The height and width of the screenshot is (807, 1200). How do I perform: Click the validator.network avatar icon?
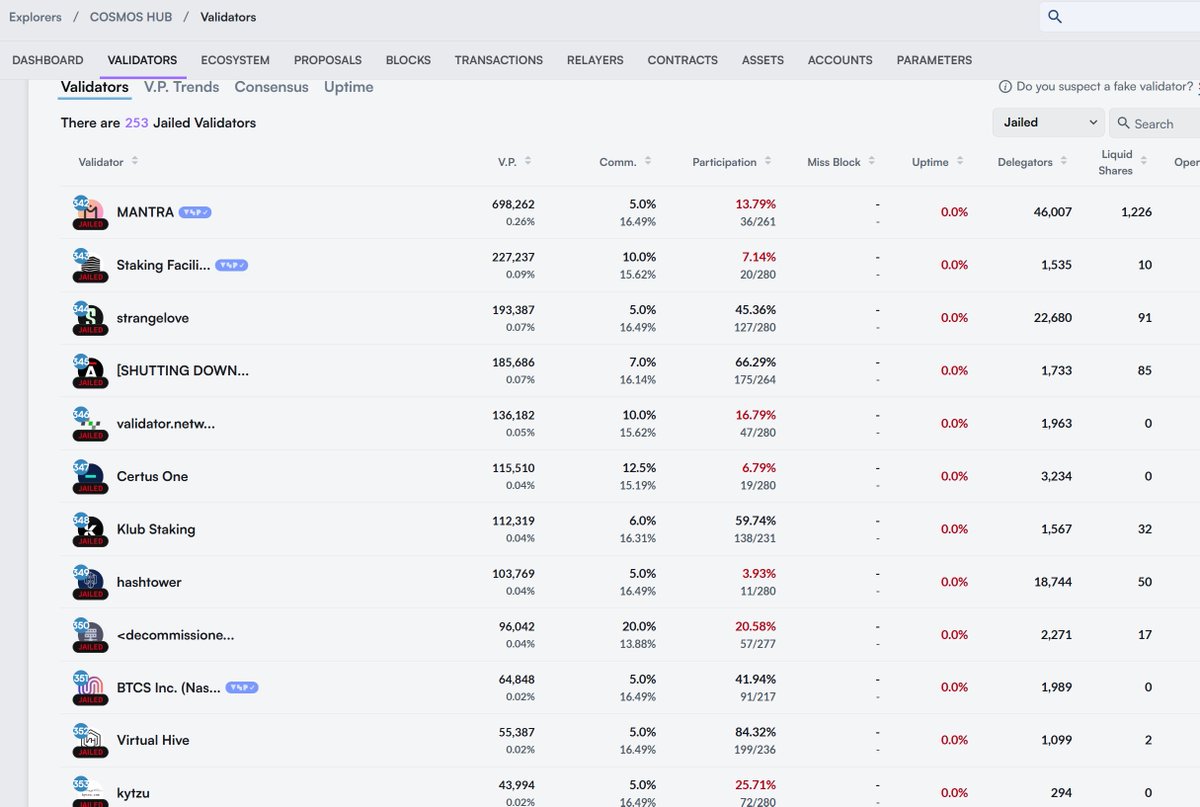coord(90,424)
